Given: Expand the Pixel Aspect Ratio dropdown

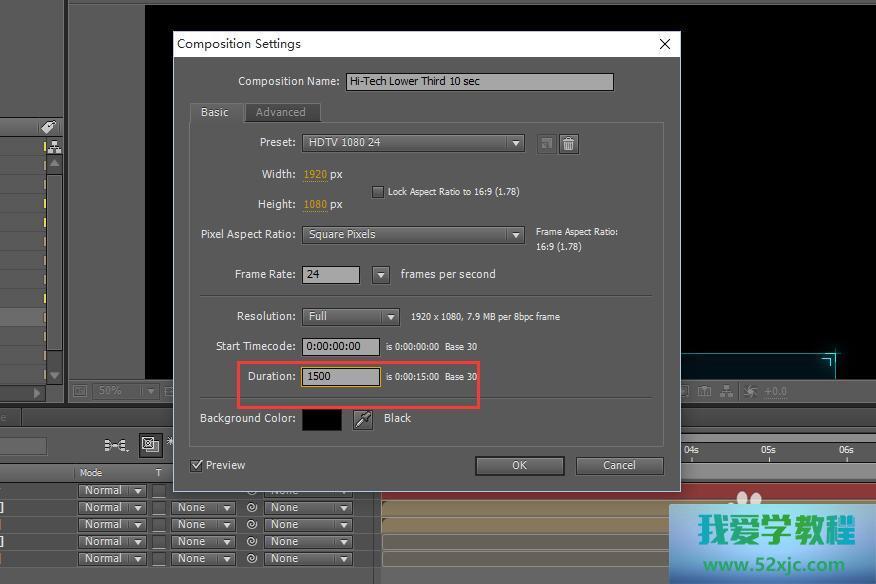Looking at the screenshot, I should (x=413, y=235).
